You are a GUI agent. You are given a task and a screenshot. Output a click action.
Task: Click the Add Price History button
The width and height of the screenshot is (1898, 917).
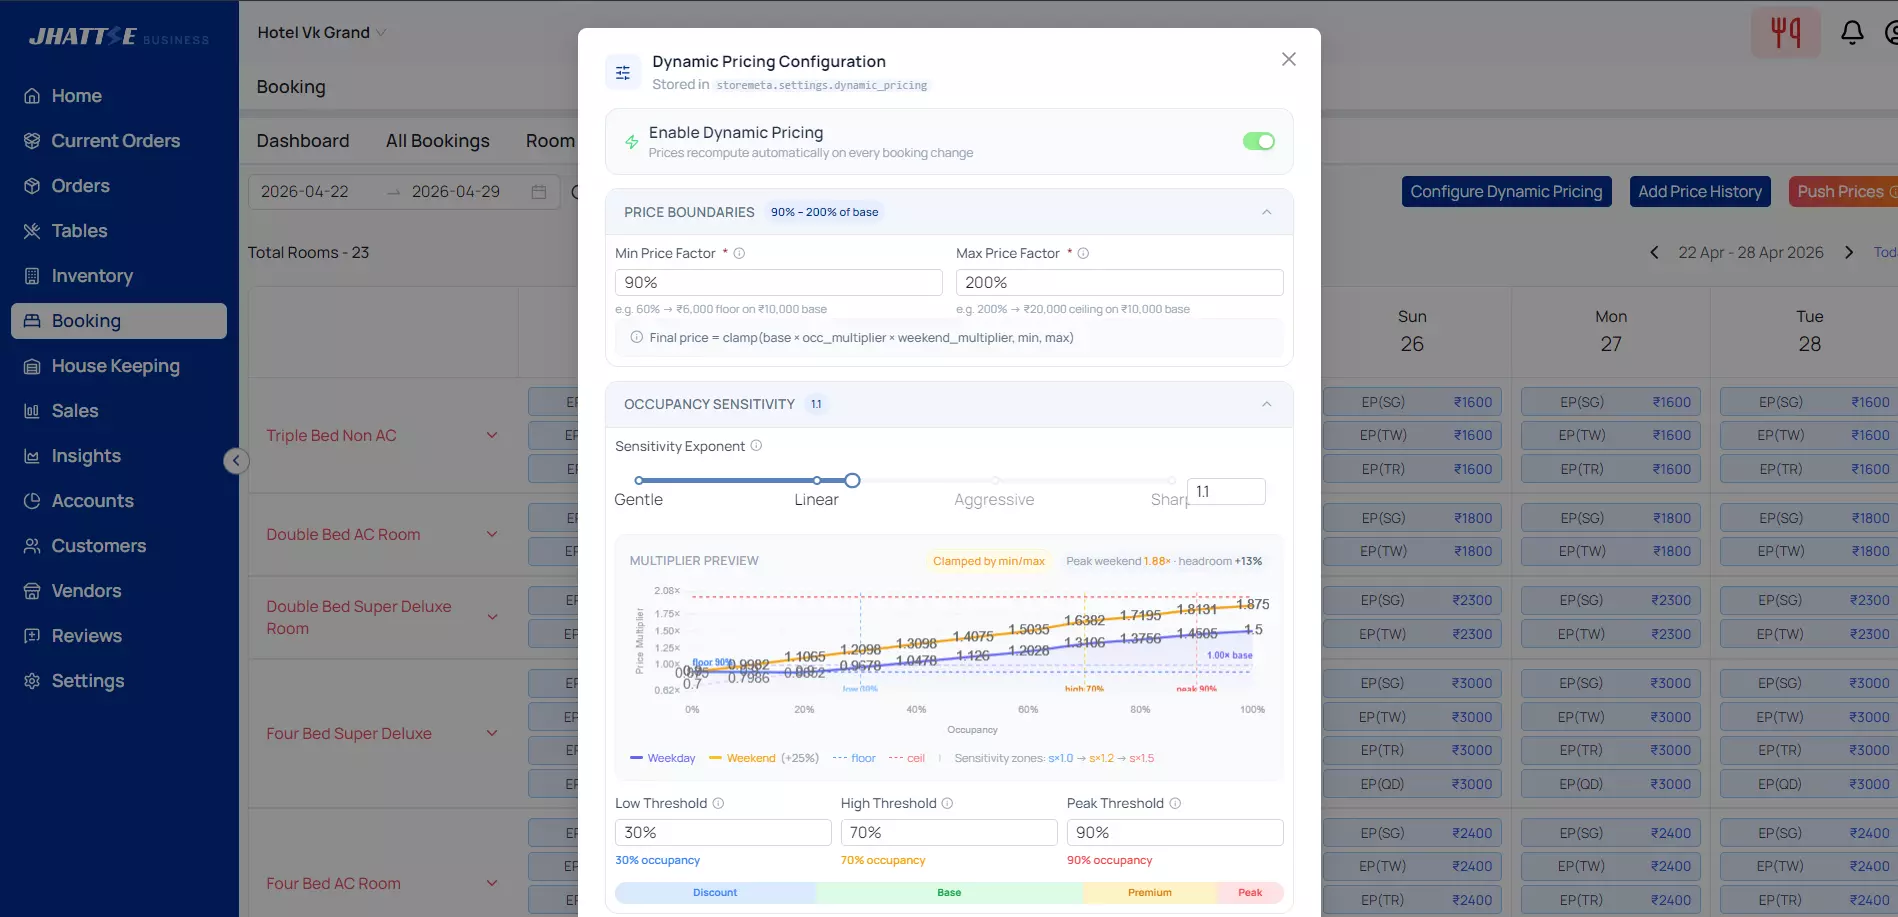tap(1699, 191)
